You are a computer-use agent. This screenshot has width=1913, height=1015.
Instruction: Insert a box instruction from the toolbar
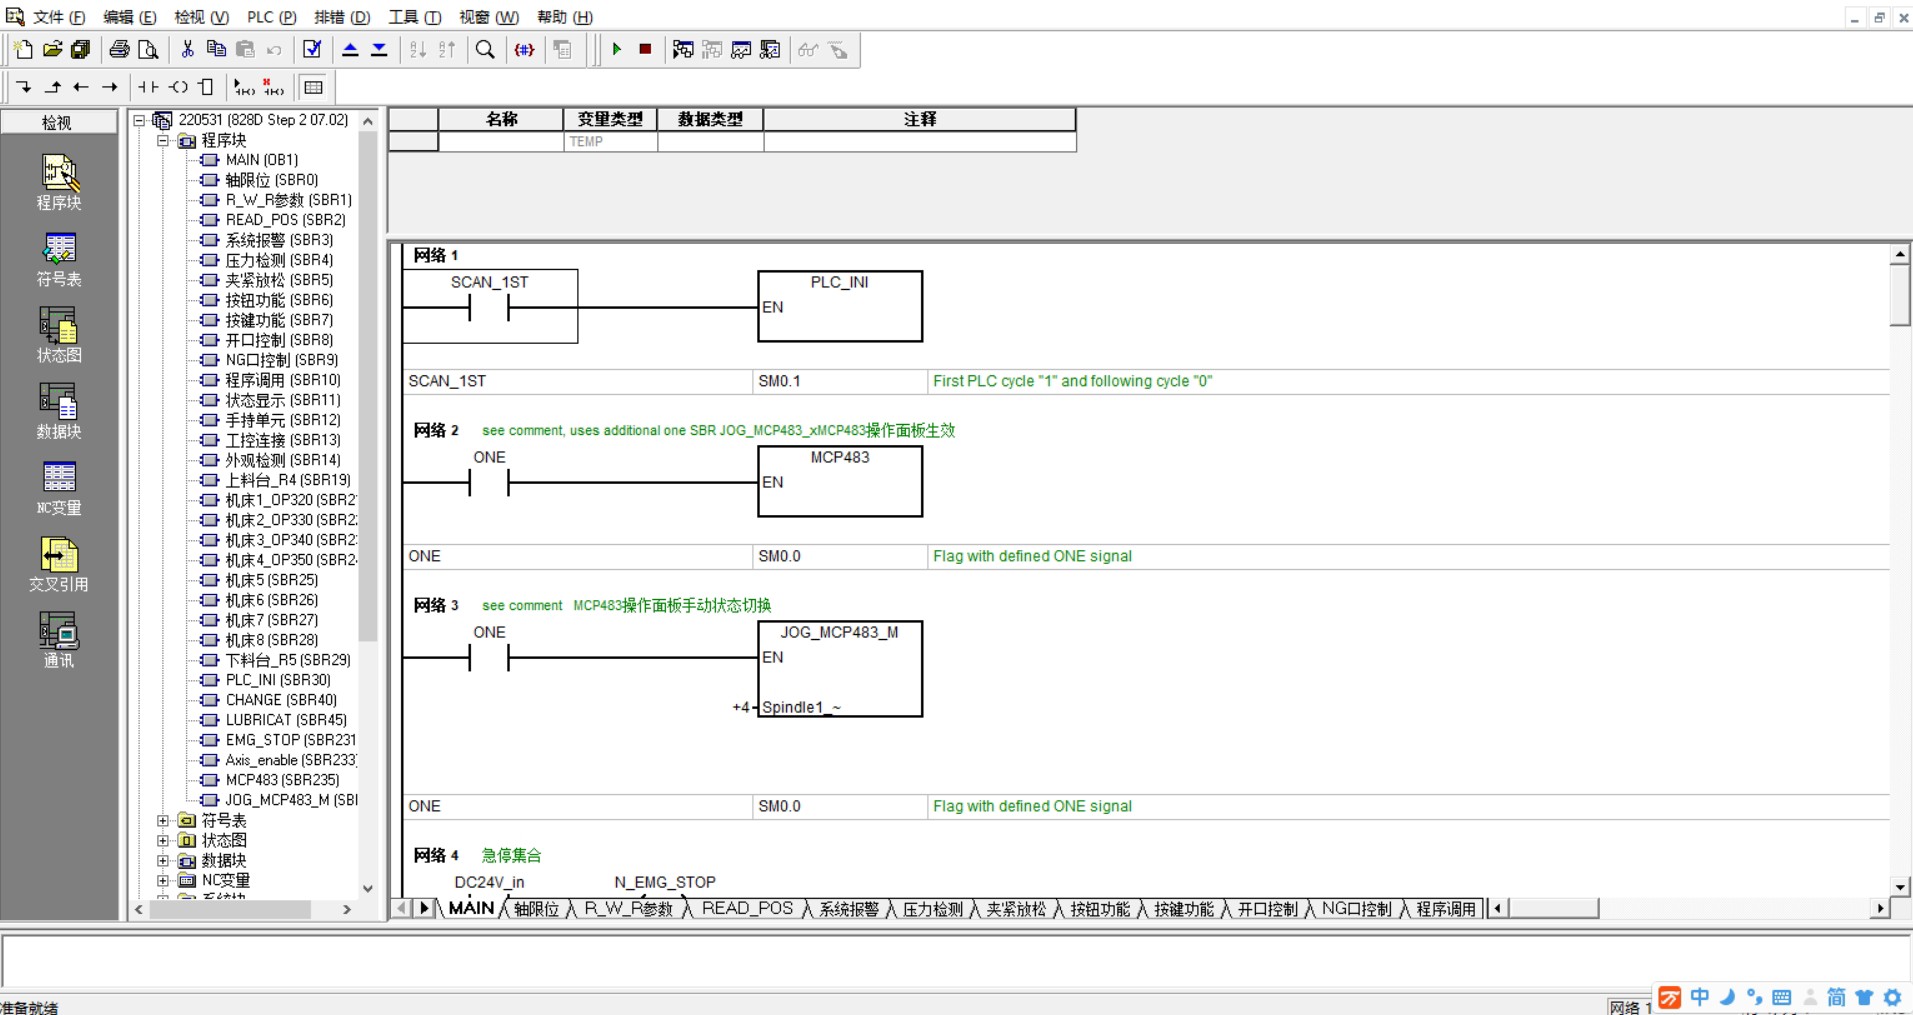click(206, 87)
